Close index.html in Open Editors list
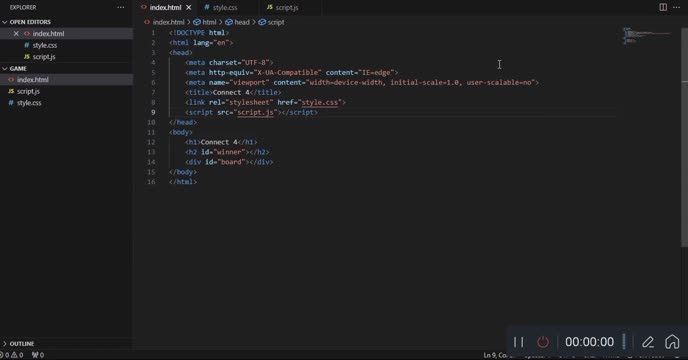This screenshot has width=688, height=360. pos(16,33)
